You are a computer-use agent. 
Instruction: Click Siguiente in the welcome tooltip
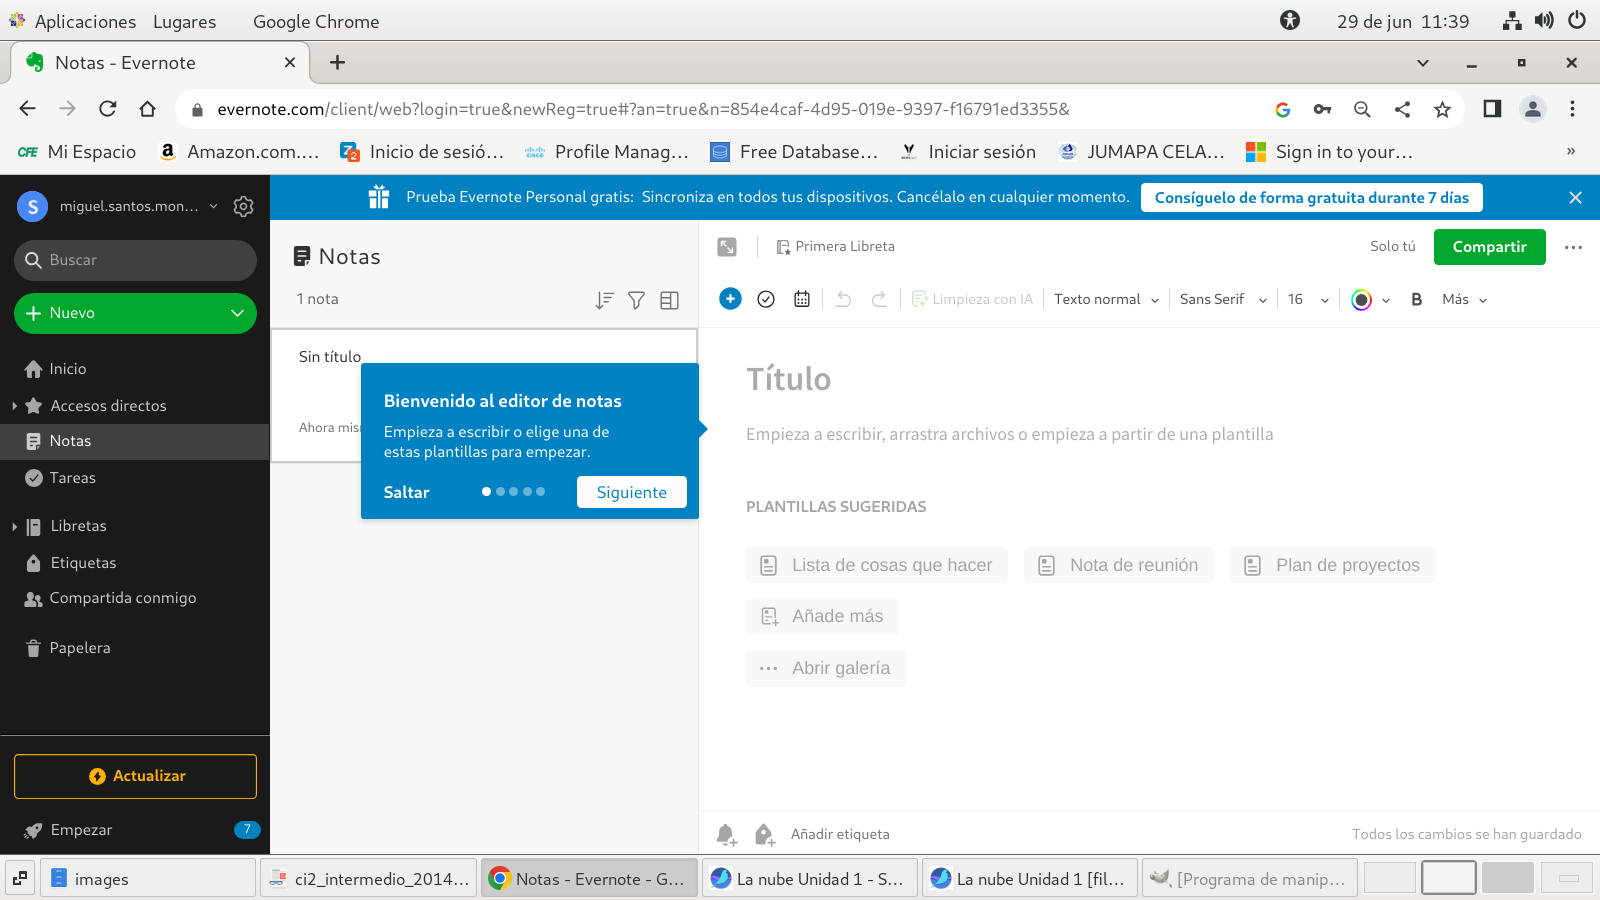pyautogui.click(x=631, y=492)
